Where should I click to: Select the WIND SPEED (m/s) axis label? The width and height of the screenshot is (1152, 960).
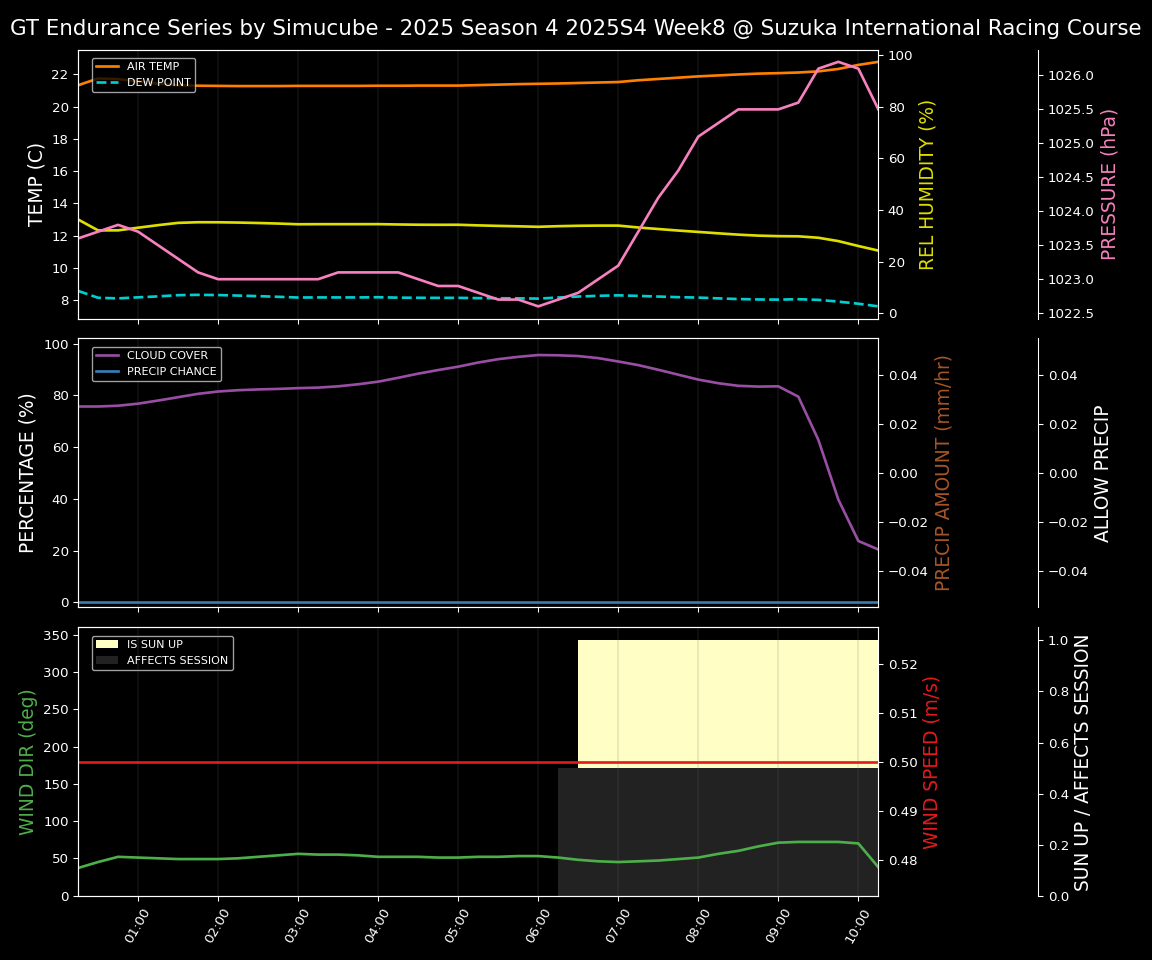(931, 761)
